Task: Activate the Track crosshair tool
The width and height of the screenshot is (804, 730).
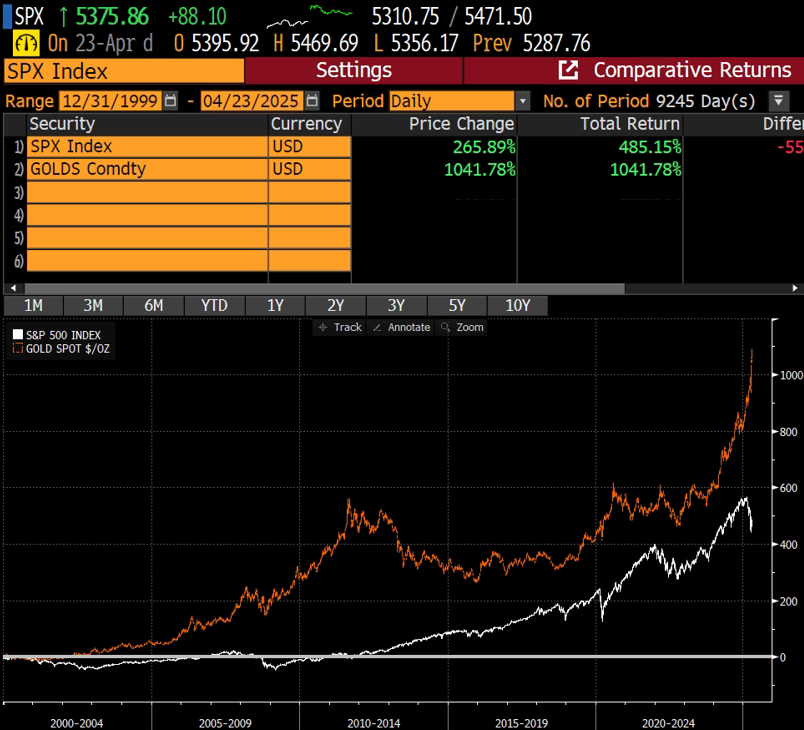Action: [x=339, y=327]
